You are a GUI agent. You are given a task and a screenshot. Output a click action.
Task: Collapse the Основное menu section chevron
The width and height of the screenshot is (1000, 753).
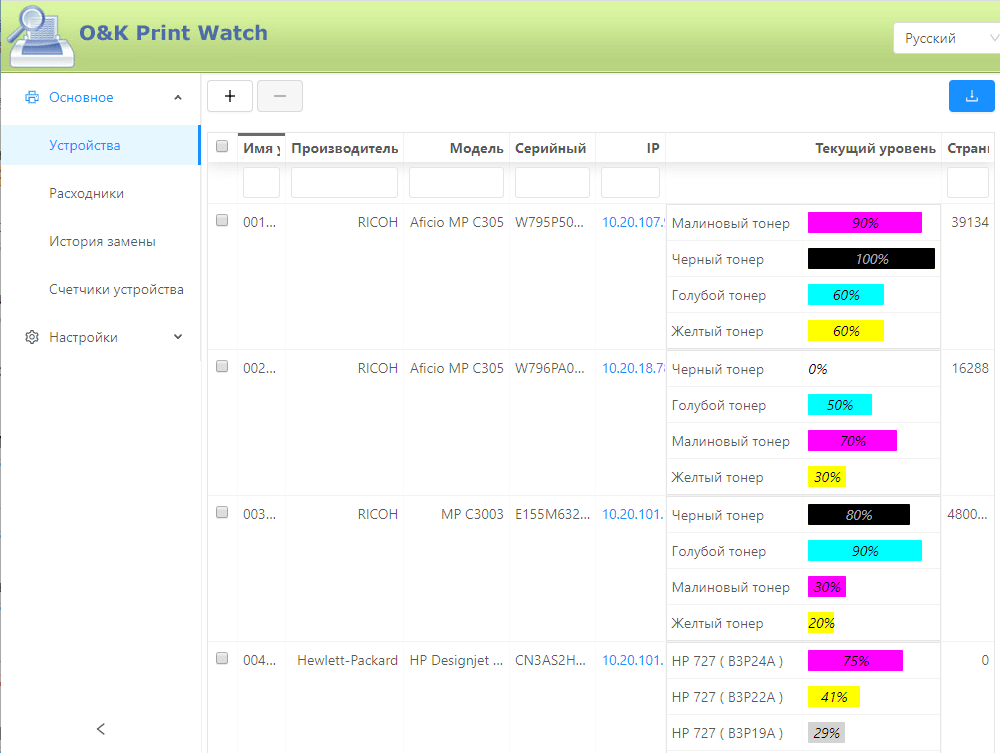point(178,98)
